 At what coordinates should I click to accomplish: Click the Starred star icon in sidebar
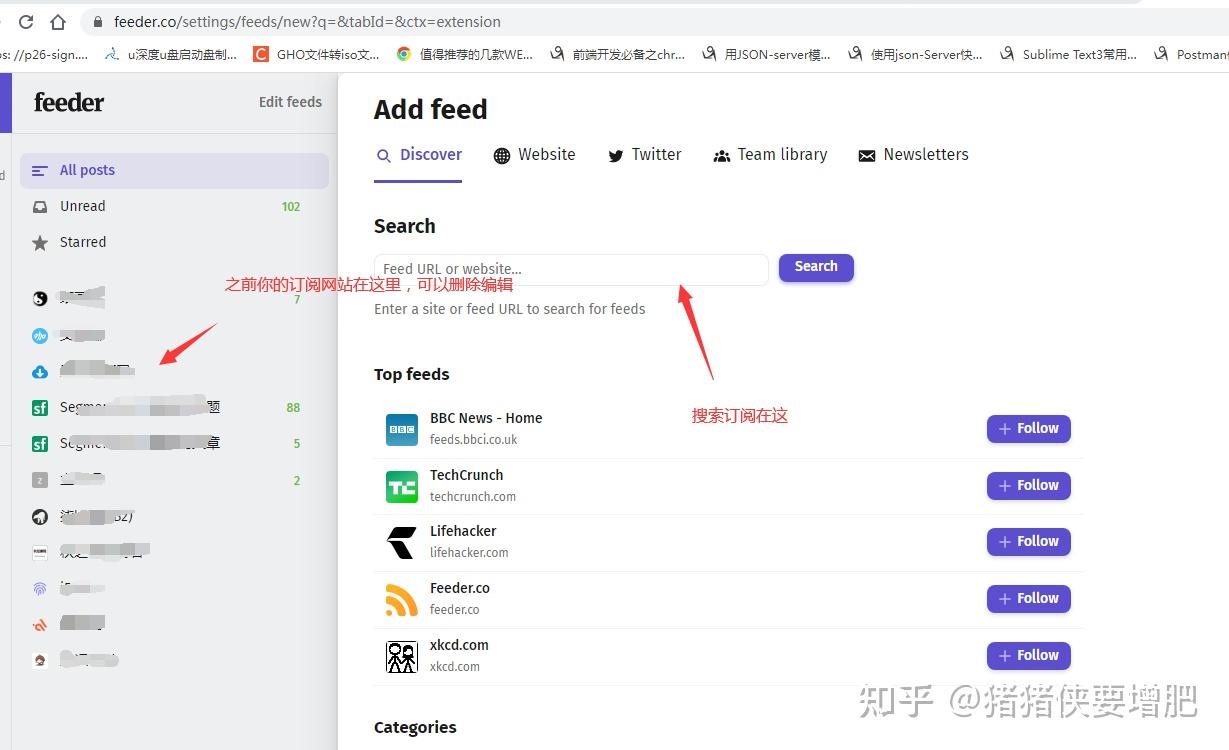pyautogui.click(x=39, y=242)
